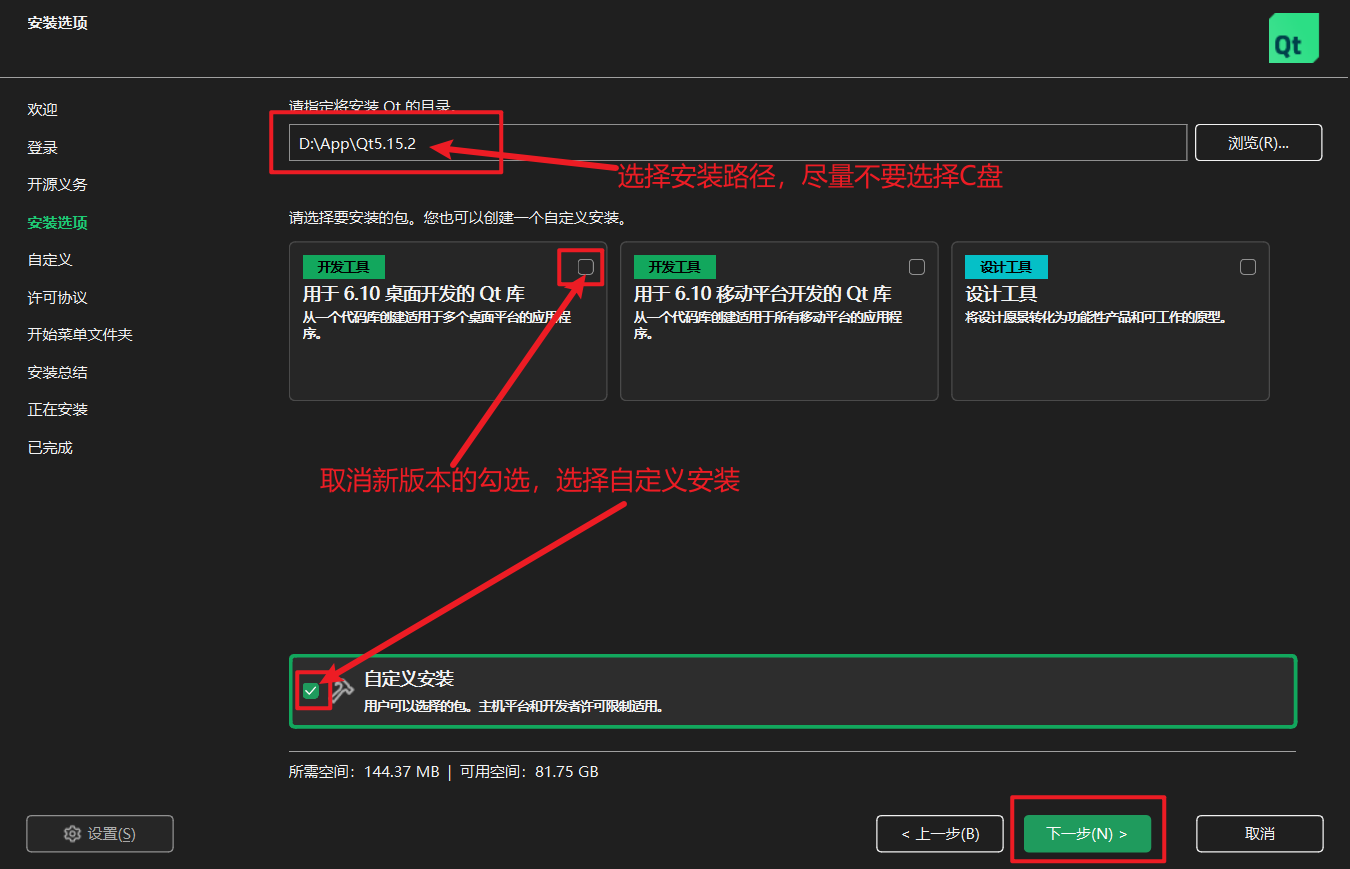Select the 正在安装 step in sidebar
Image resolution: width=1350 pixels, height=869 pixels.
(x=58, y=410)
